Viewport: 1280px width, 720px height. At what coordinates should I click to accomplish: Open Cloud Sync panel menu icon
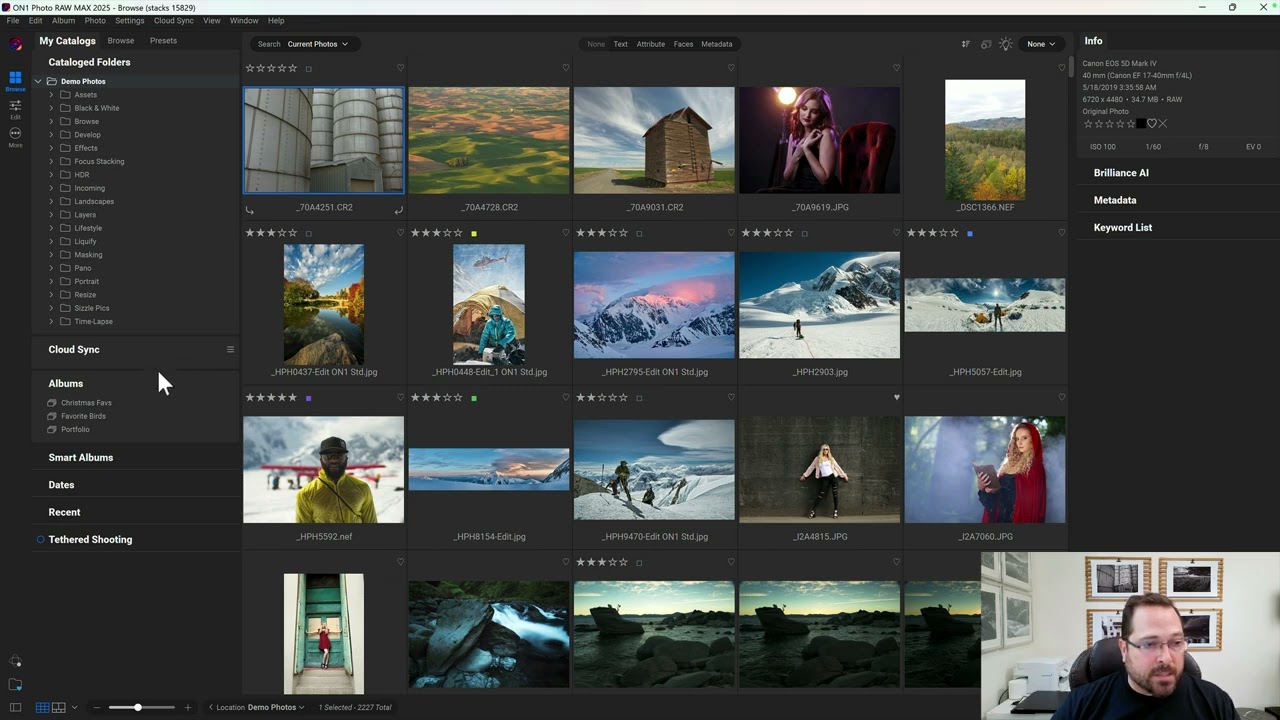pos(230,350)
